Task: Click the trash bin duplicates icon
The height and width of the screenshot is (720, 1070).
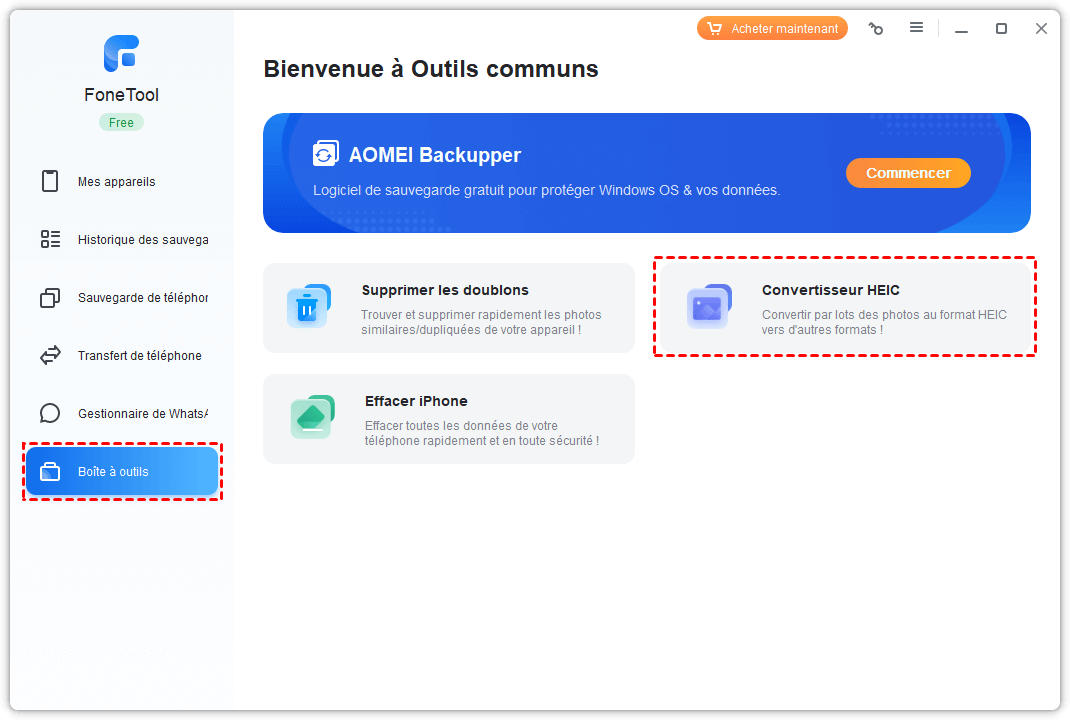Action: coord(308,306)
